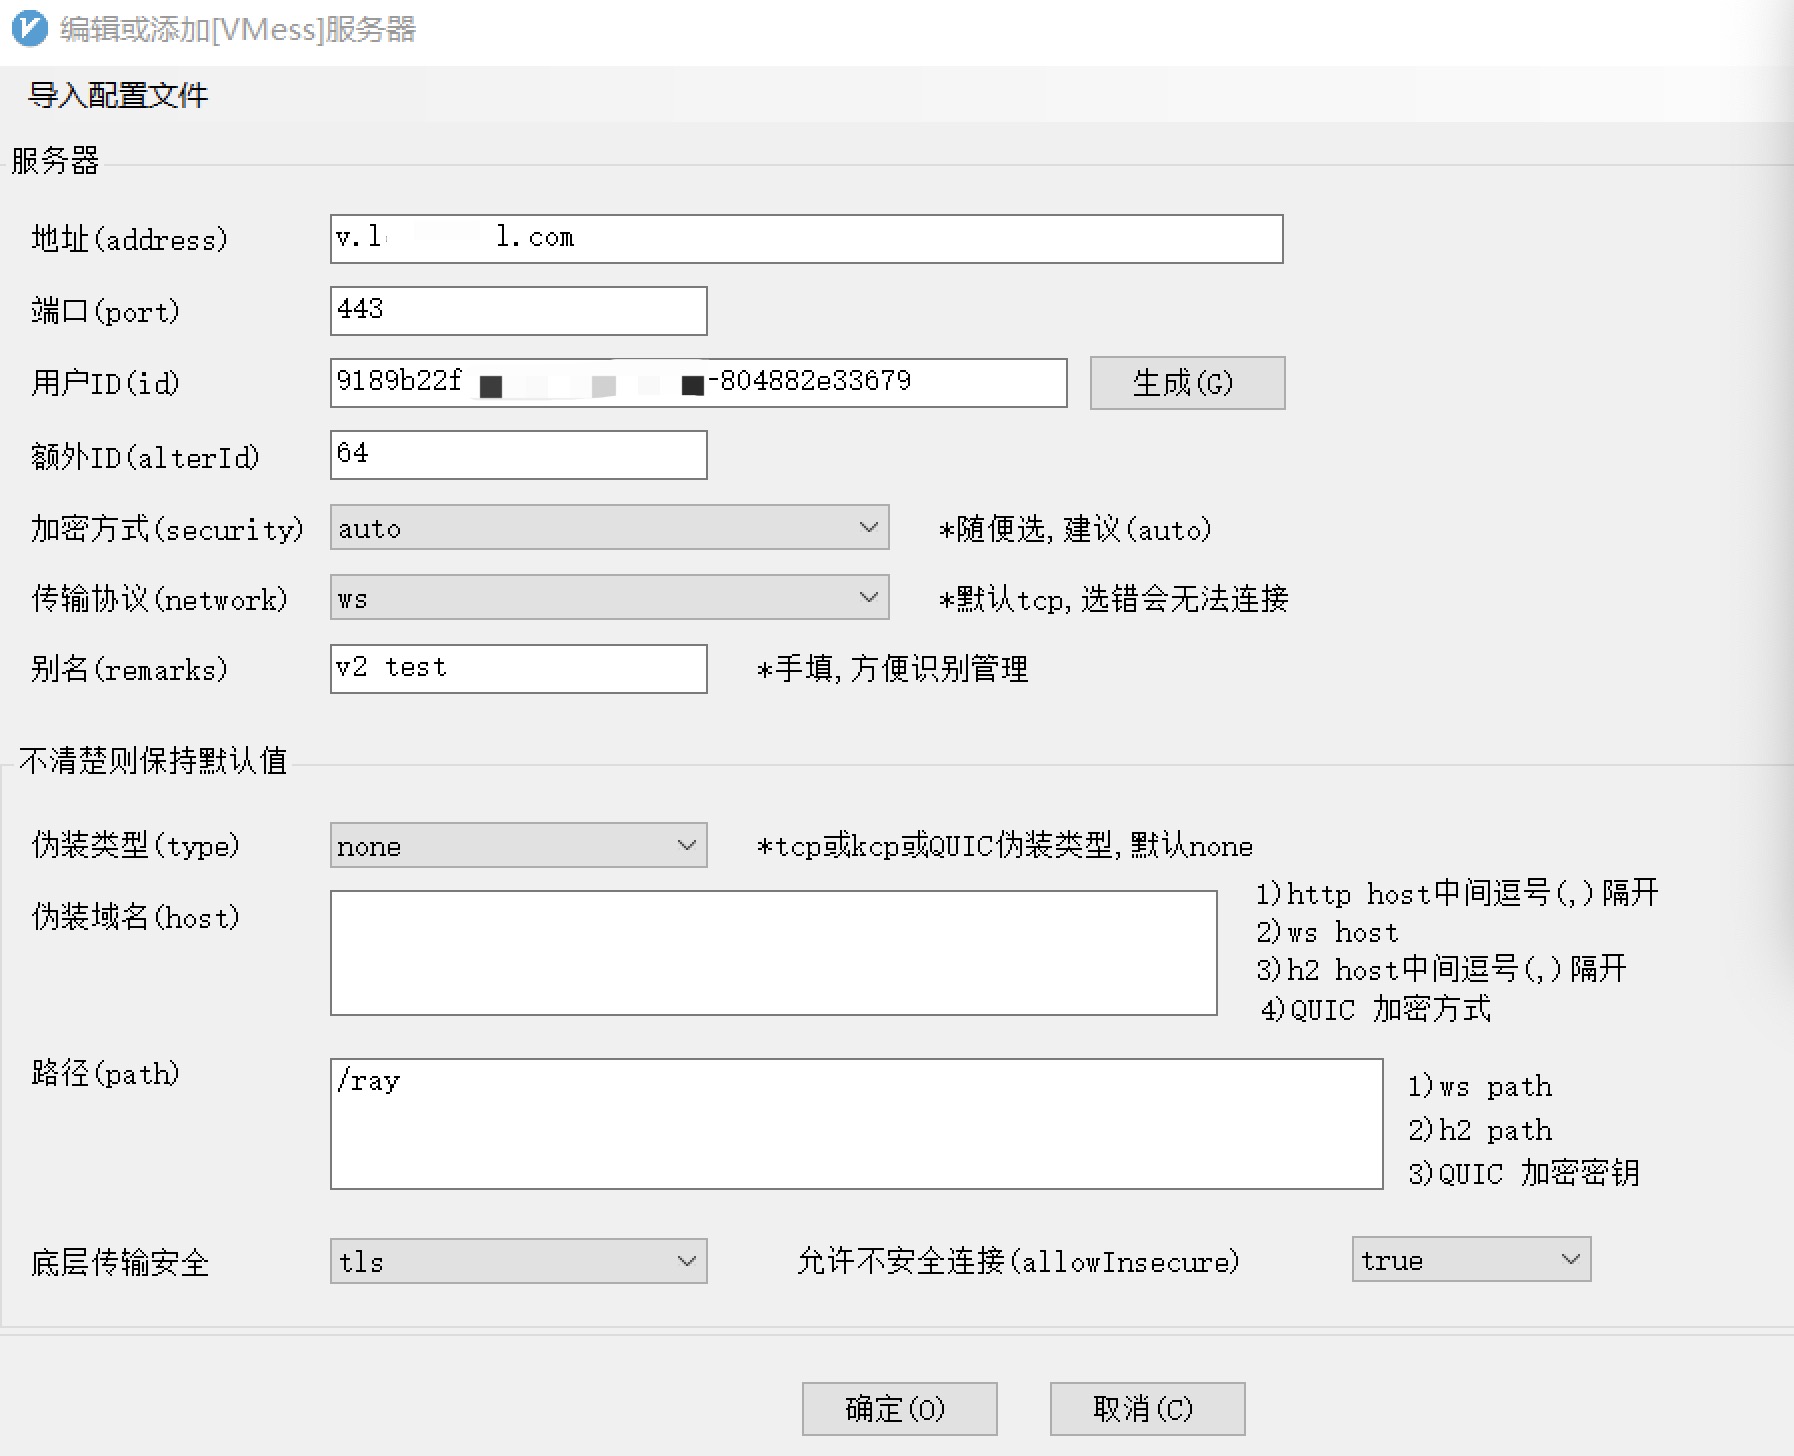Click the chevron on the none type combo box
The height and width of the screenshot is (1456, 1794).
coord(686,846)
